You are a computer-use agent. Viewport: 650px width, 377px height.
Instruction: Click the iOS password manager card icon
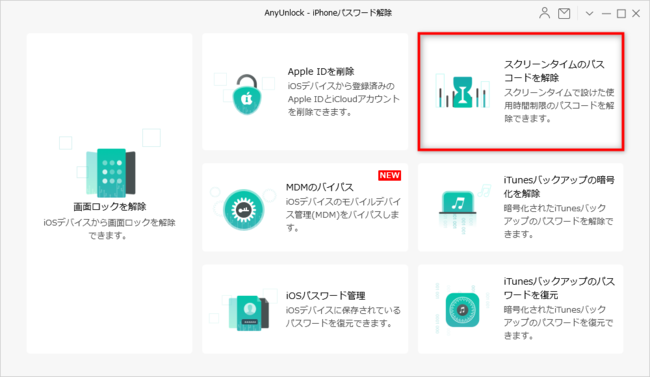coord(249,313)
